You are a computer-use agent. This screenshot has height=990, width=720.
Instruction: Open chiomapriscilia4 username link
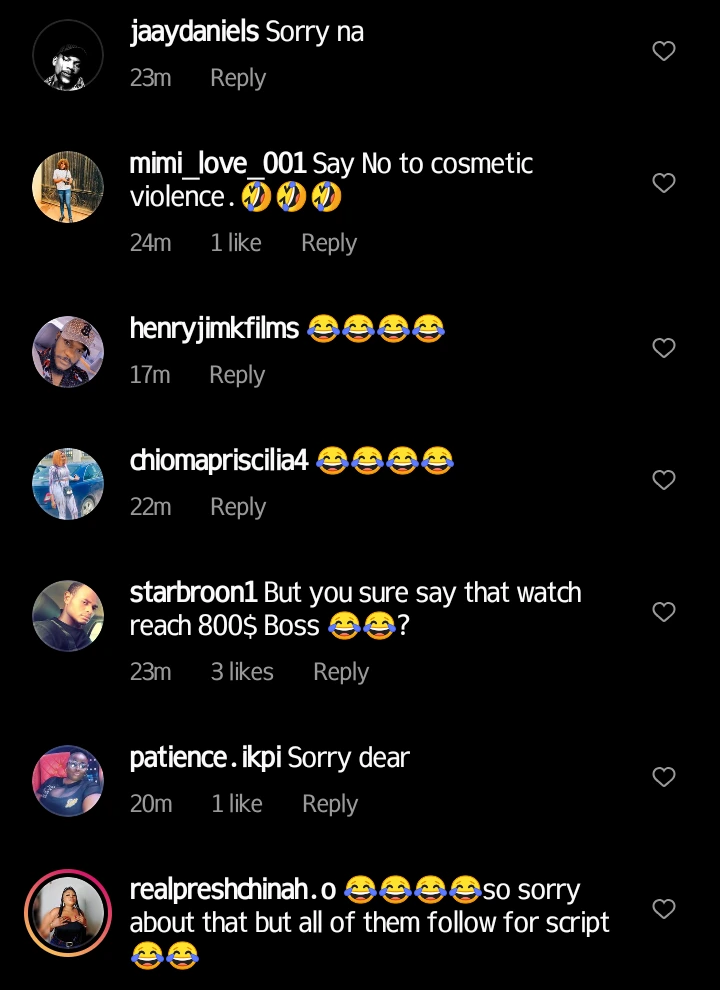point(219,460)
